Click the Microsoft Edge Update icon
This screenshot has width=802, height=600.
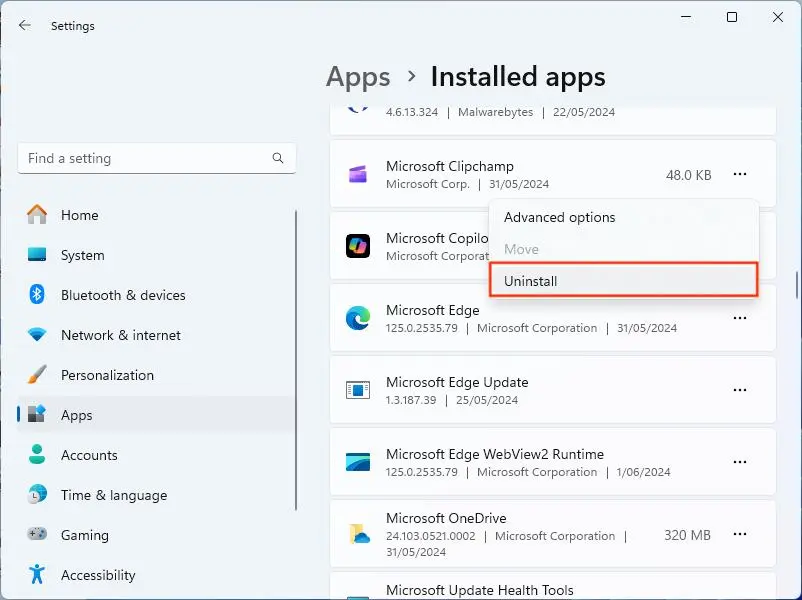tap(358, 390)
